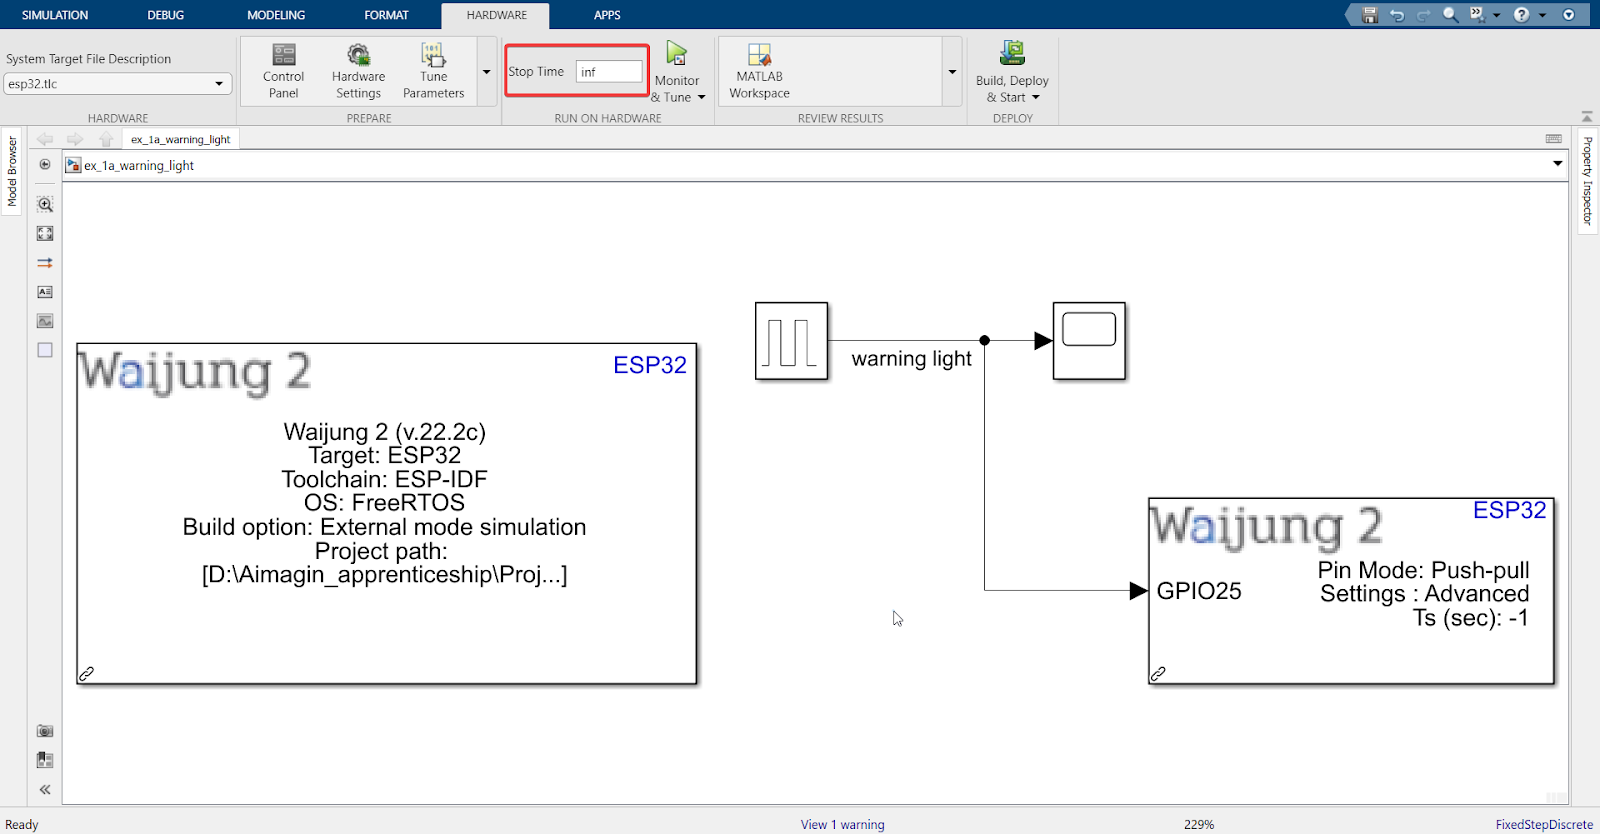Open Tune Parameters
The height and width of the screenshot is (834, 1600).
coord(433,71)
